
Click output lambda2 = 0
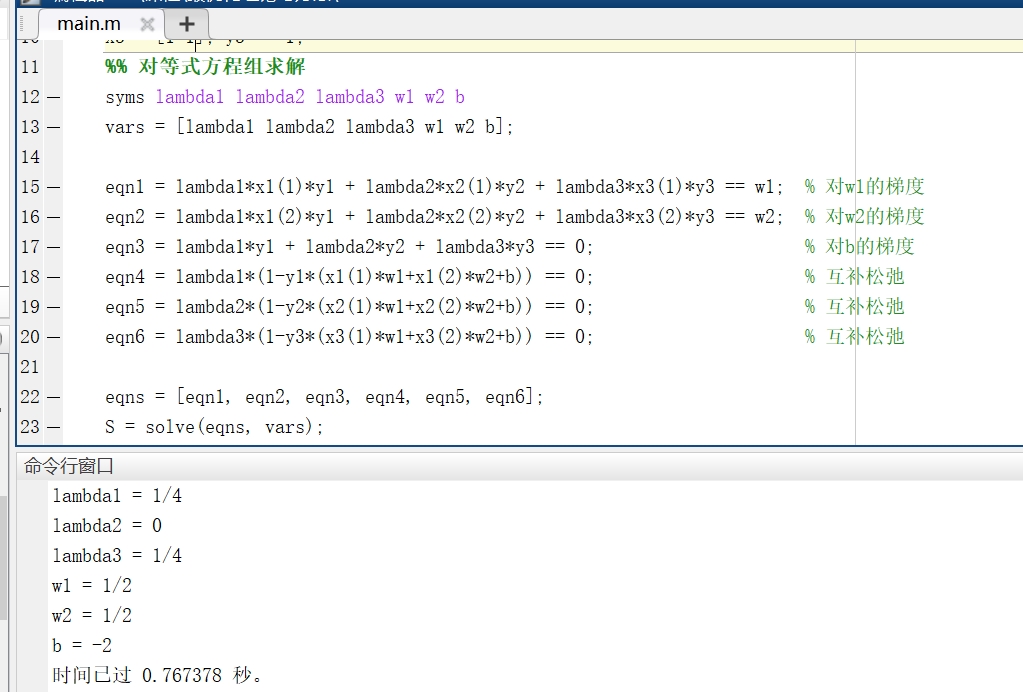coord(107,526)
